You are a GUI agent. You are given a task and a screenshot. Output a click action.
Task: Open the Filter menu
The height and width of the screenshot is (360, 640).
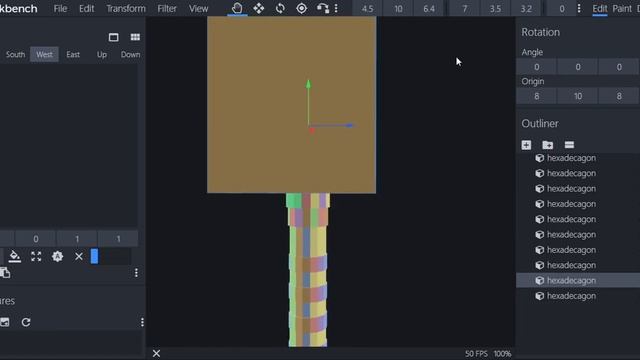167,8
